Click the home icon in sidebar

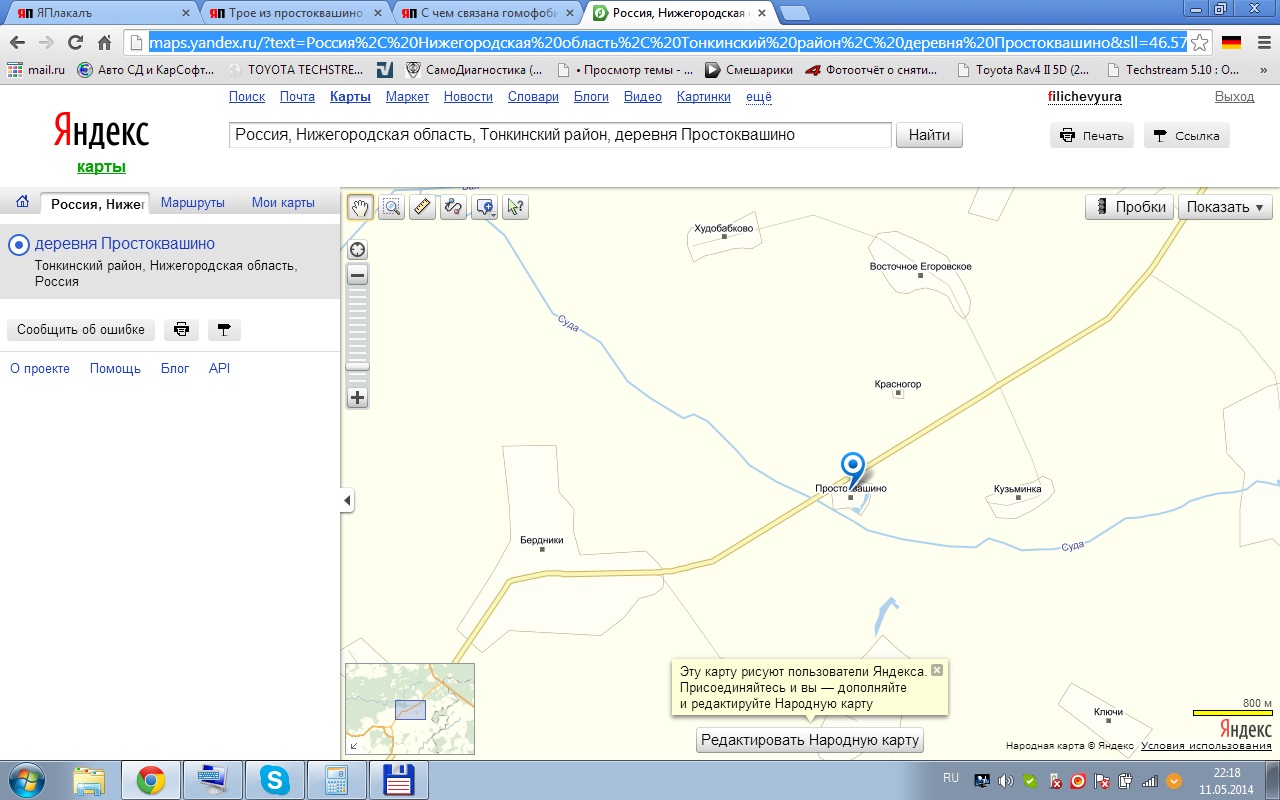tap(22, 202)
